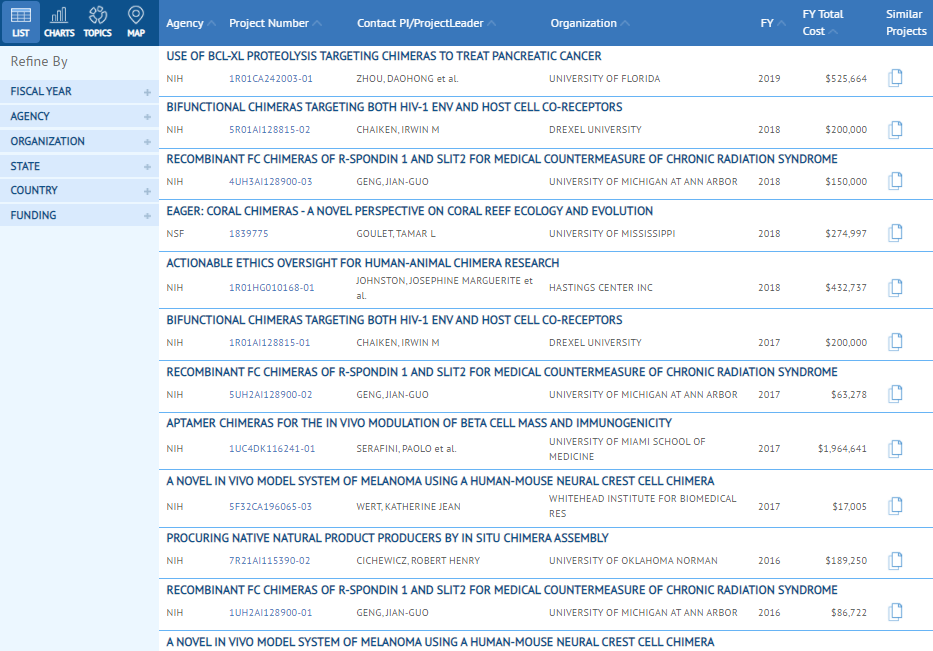Switch to the LIST view tab
This screenshot has height=651, width=933.
pos(21,22)
